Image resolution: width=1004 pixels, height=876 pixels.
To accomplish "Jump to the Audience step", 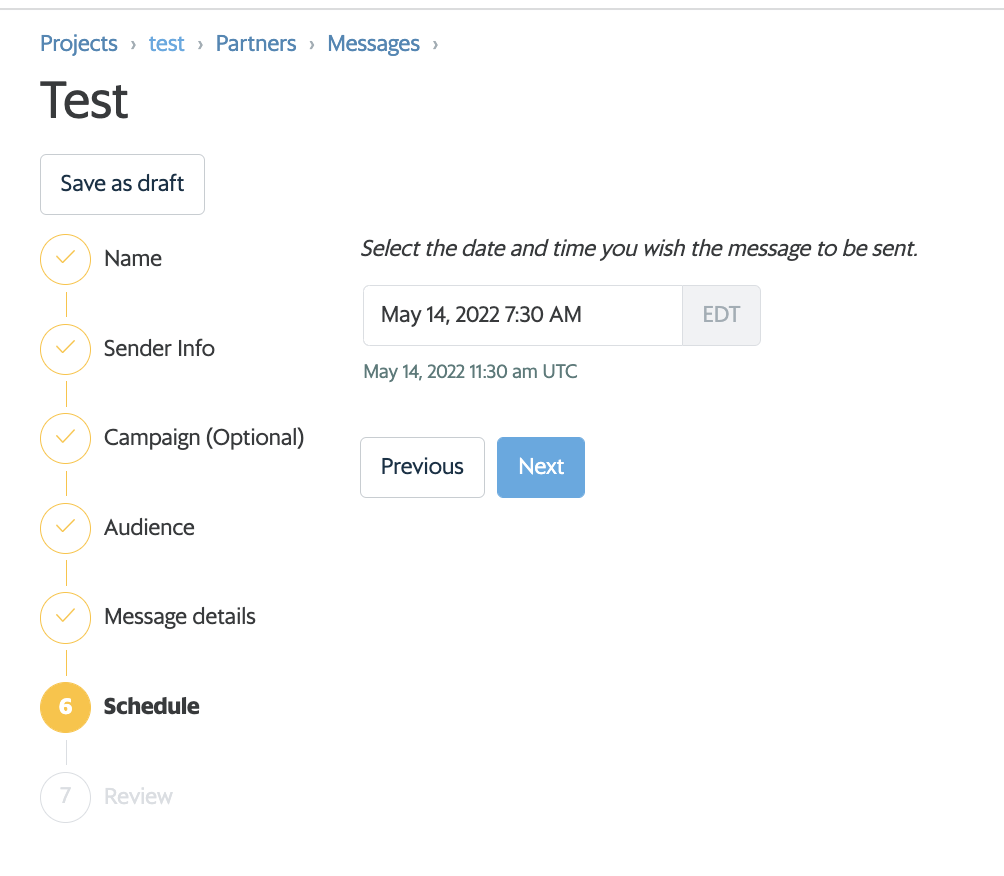I will pyautogui.click(x=149, y=528).
